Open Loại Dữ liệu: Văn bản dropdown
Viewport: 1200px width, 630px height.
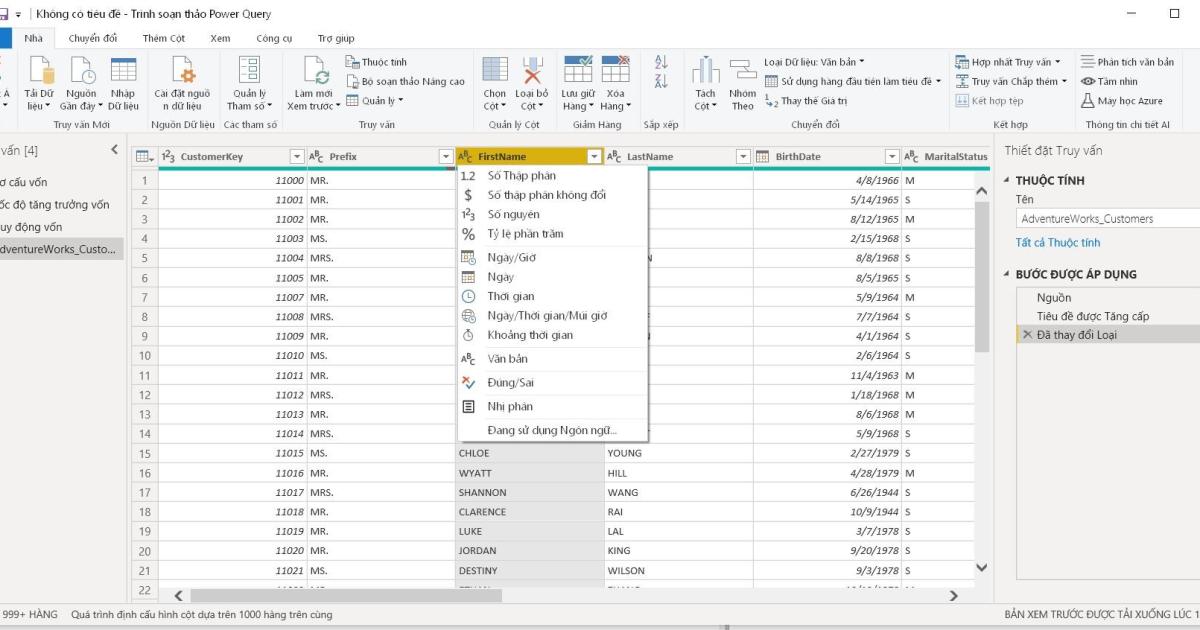pos(814,62)
